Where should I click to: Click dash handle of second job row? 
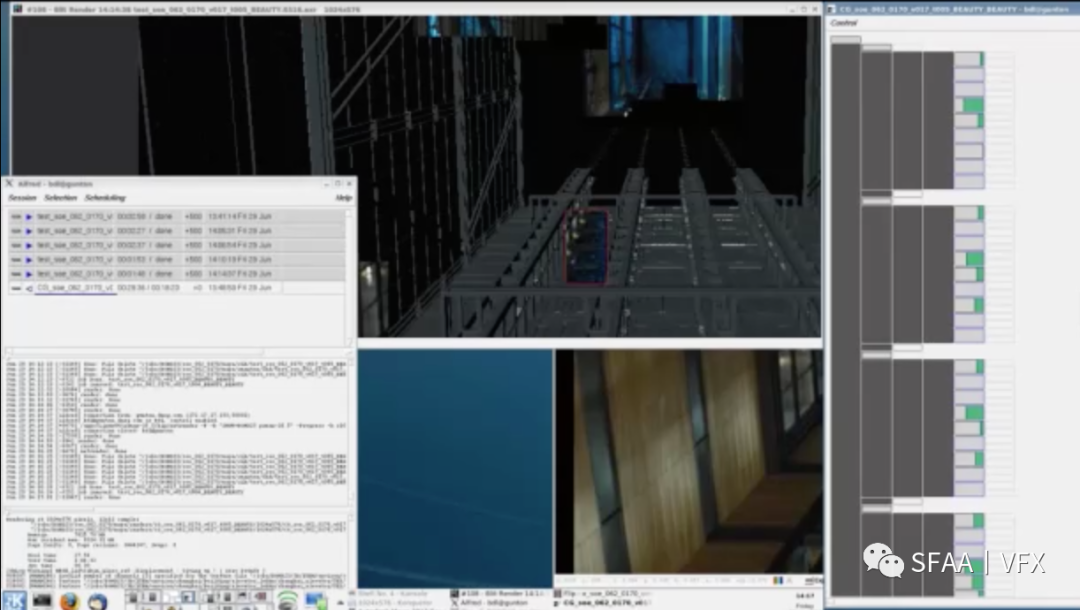tap(16, 231)
